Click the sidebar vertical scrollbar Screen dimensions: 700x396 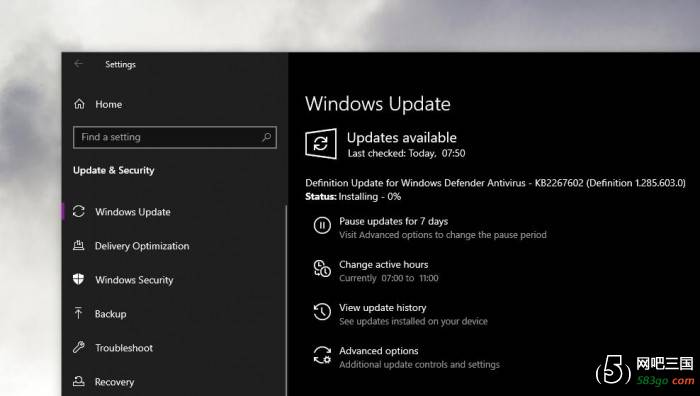(286, 299)
